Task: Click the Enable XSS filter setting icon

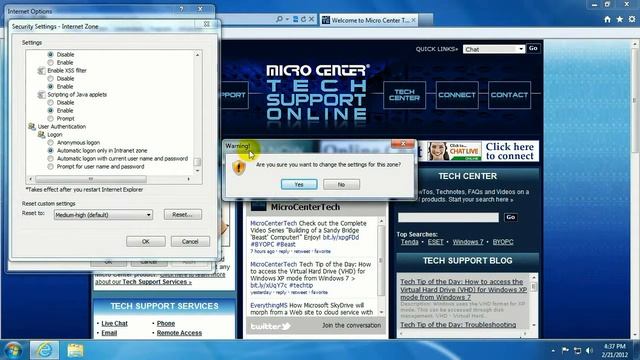Action: pyautogui.click(x=41, y=71)
